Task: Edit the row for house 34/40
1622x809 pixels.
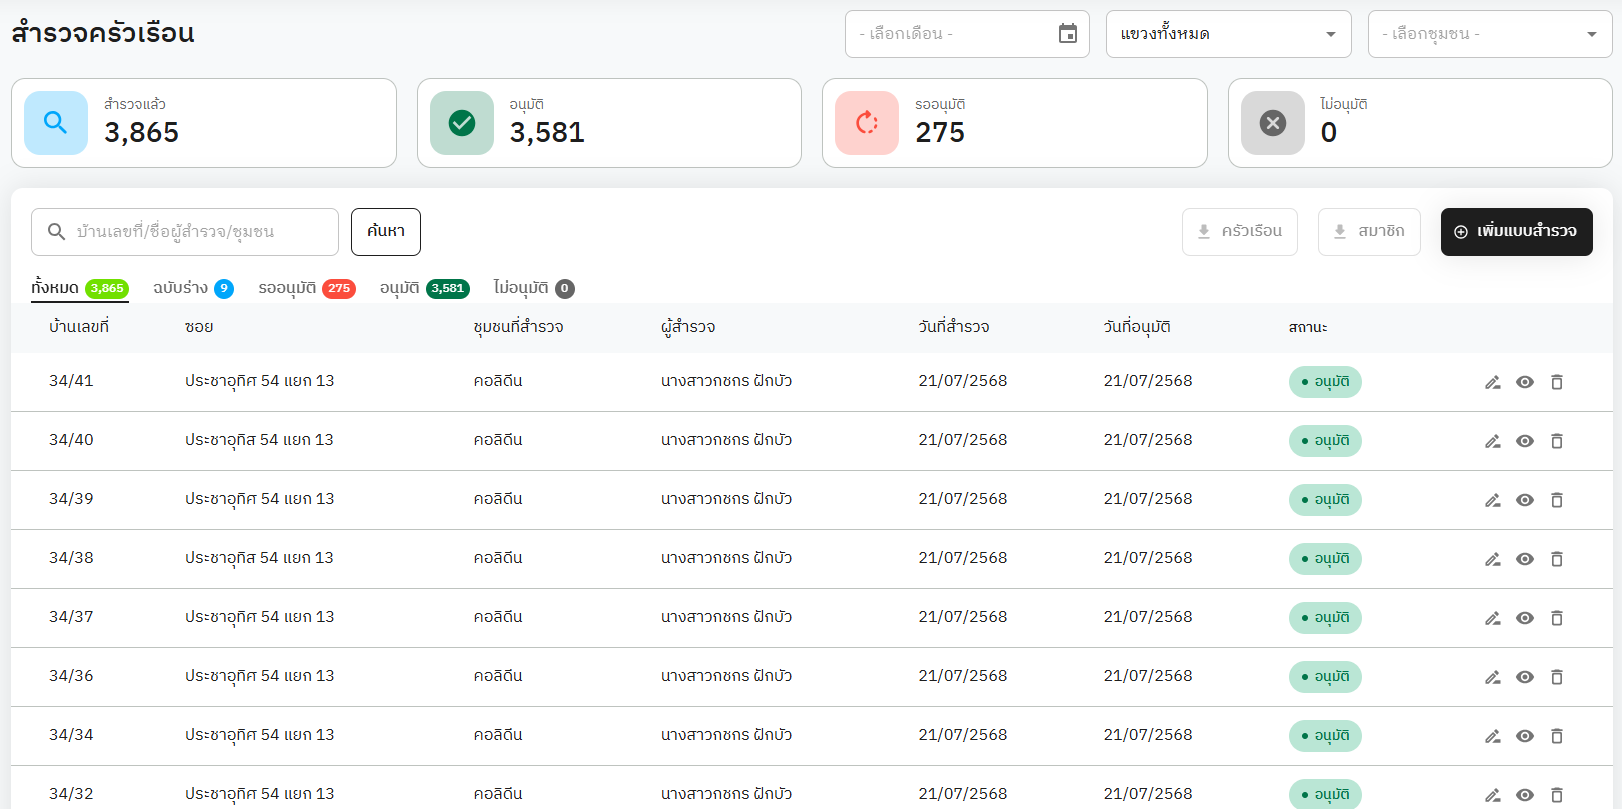Action: point(1493,441)
